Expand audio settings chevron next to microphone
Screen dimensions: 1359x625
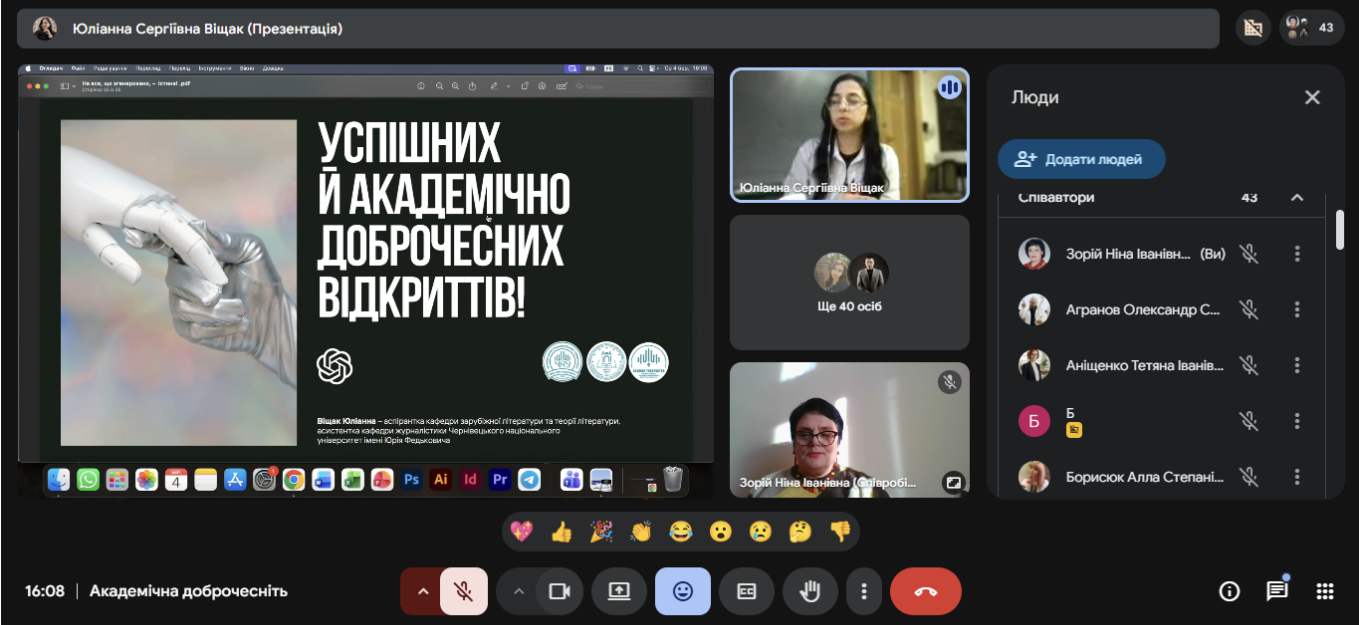422,591
